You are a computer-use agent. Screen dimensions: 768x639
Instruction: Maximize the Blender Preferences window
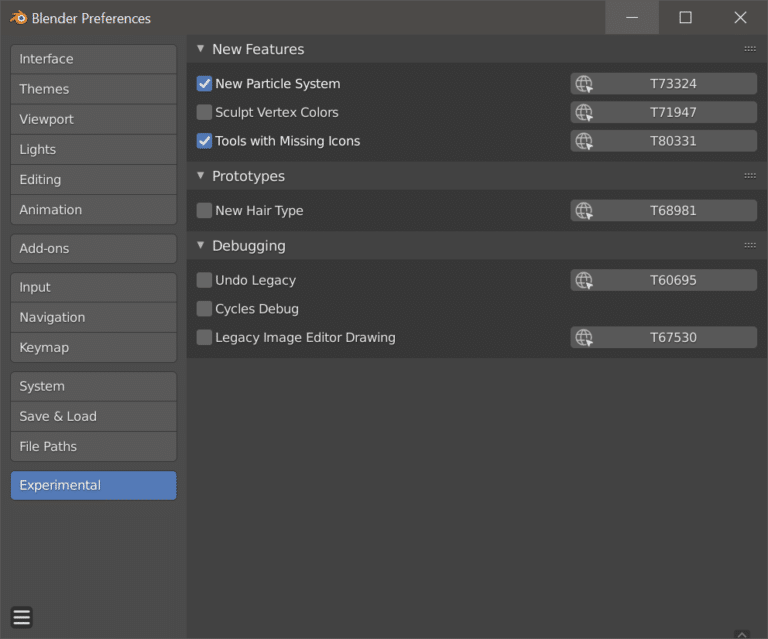click(x=685, y=18)
